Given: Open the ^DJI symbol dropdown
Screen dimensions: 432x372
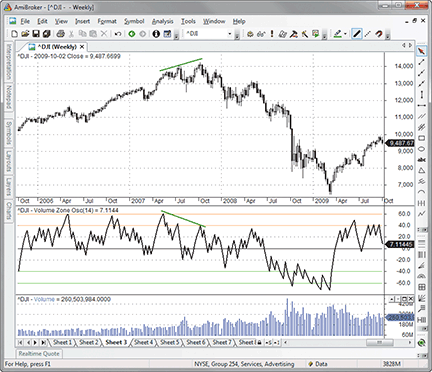Looking at the screenshot, I should [x=229, y=34].
